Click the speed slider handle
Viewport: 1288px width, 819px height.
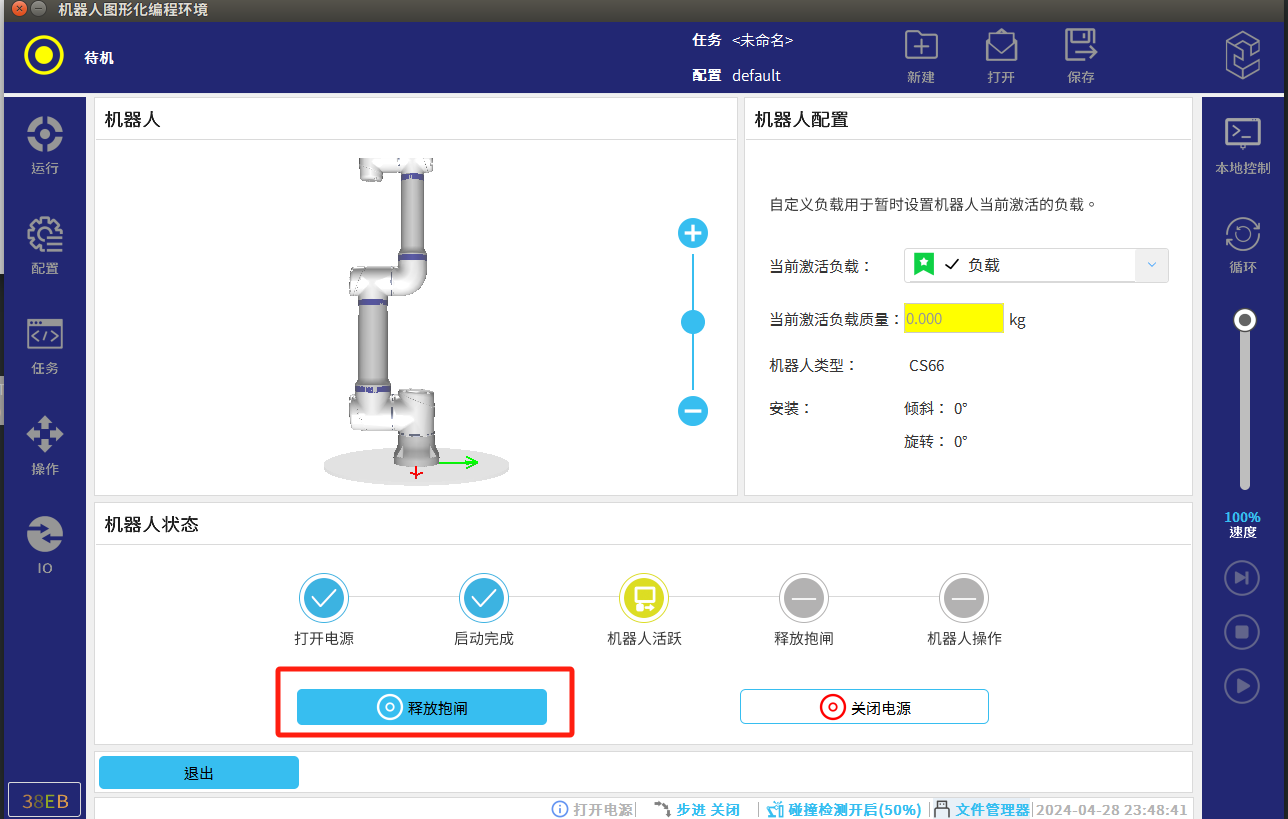[x=1245, y=320]
